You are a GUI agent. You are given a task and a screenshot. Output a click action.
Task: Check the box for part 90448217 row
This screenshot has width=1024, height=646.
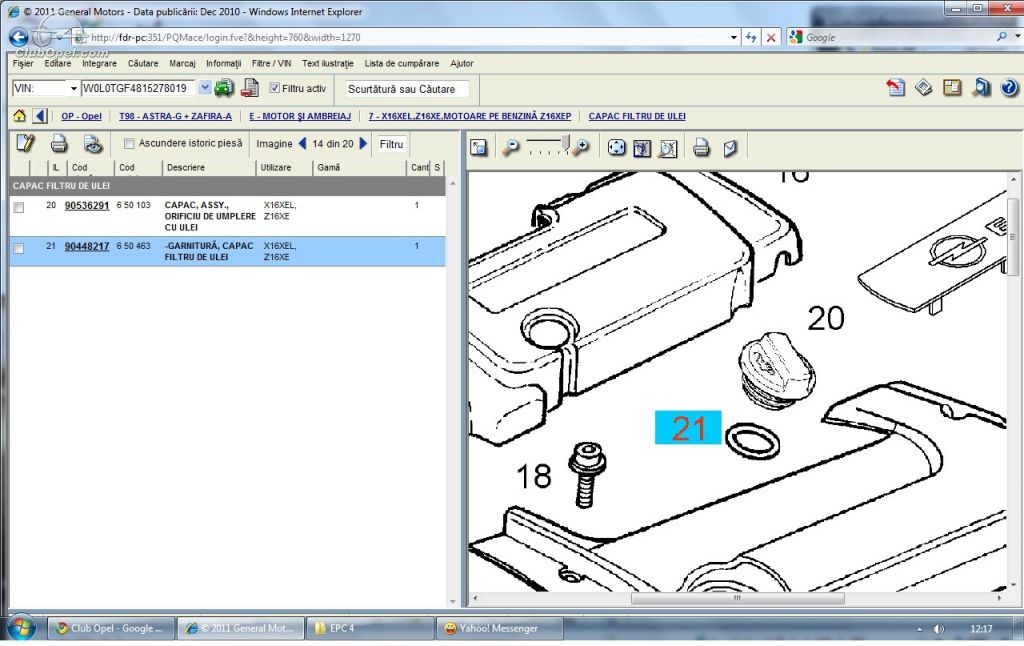(x=19, y=249)
